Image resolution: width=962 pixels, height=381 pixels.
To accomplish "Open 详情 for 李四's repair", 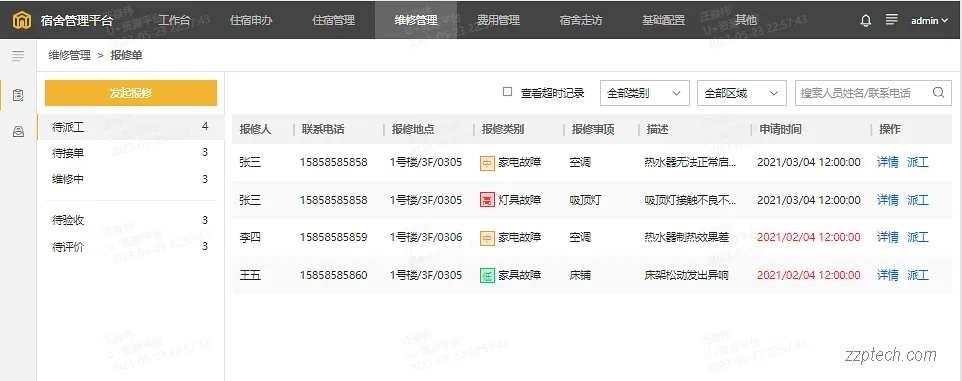I will 888,237.
